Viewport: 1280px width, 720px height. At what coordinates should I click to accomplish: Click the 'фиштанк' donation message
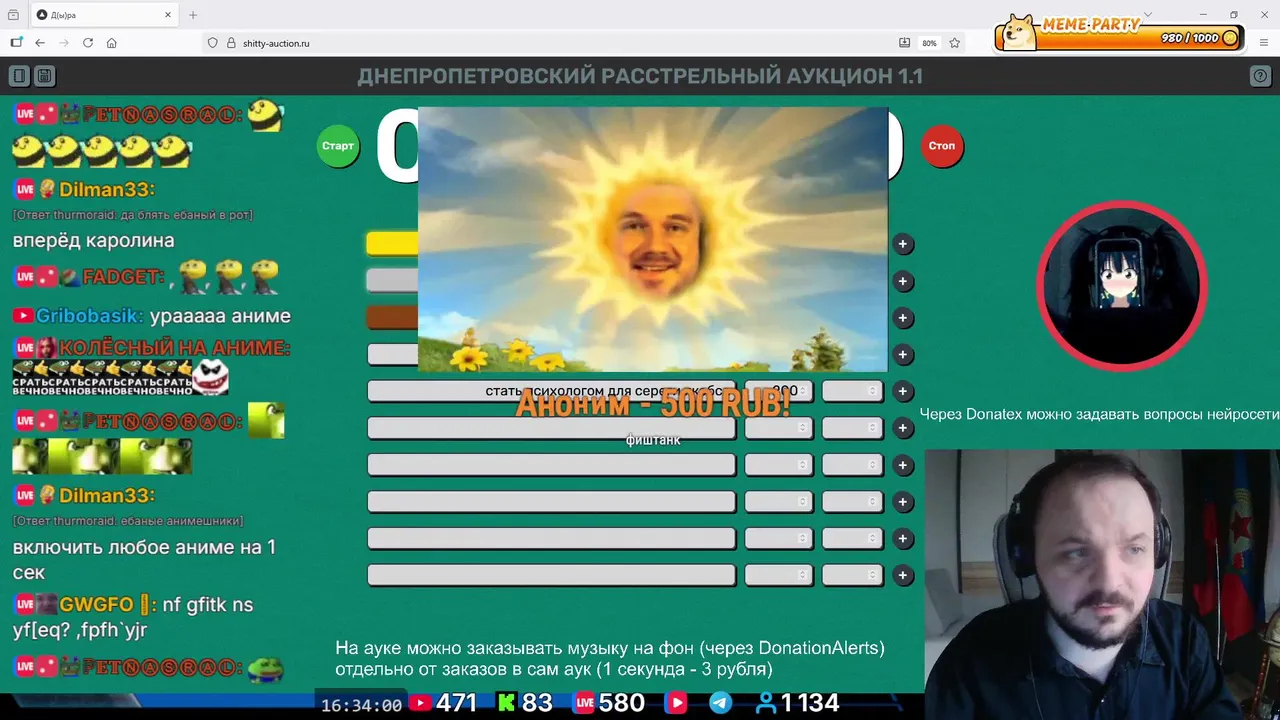coord(653,439)
